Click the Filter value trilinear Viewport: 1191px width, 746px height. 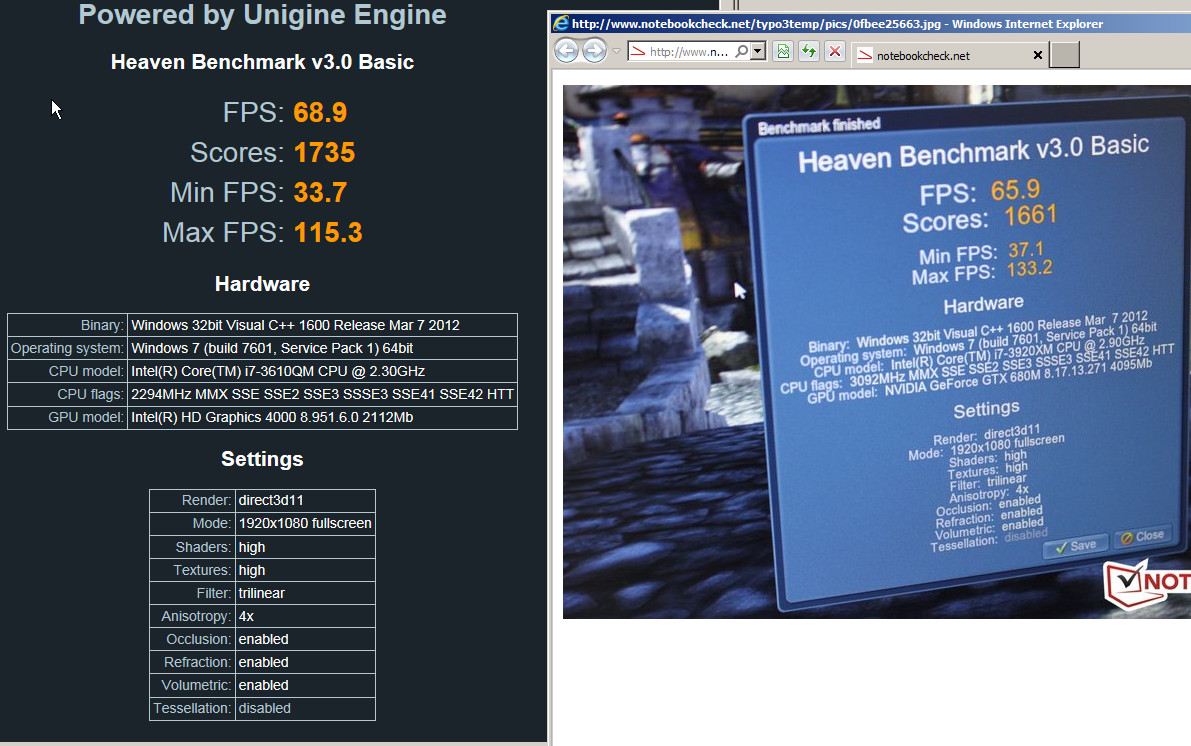(305, 593)
